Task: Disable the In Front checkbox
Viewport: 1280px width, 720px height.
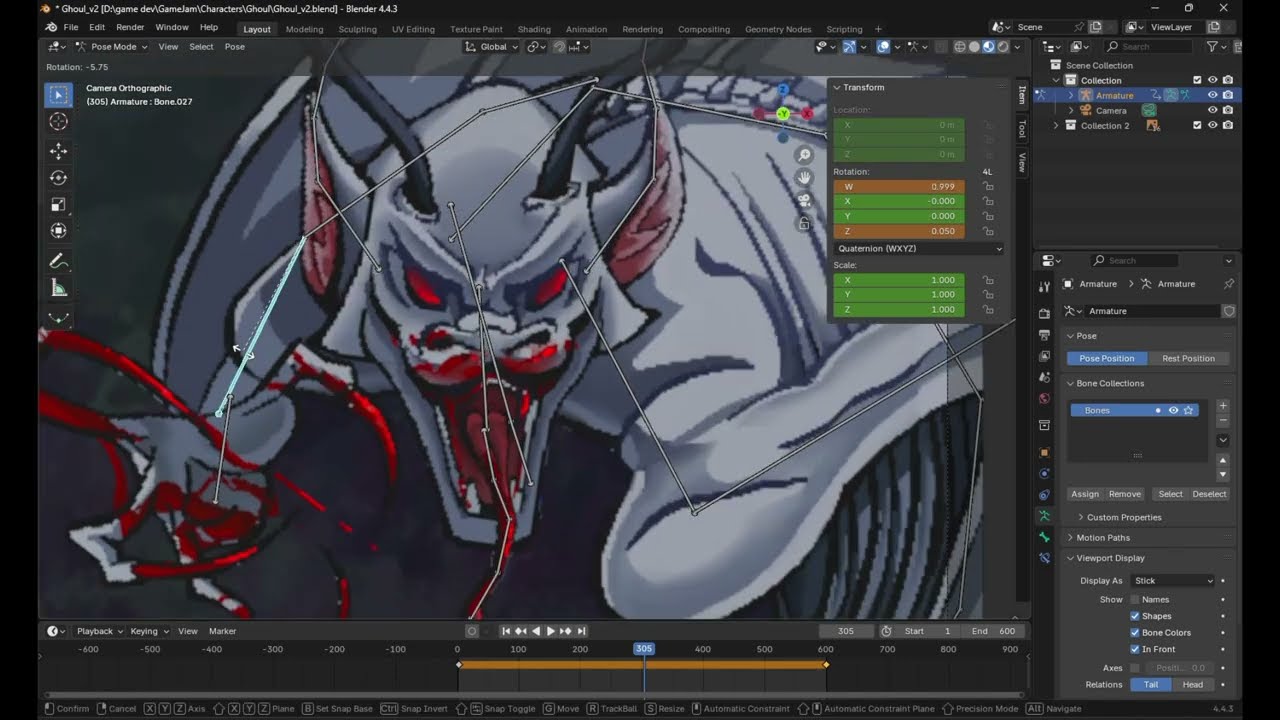Action: 1135,649
